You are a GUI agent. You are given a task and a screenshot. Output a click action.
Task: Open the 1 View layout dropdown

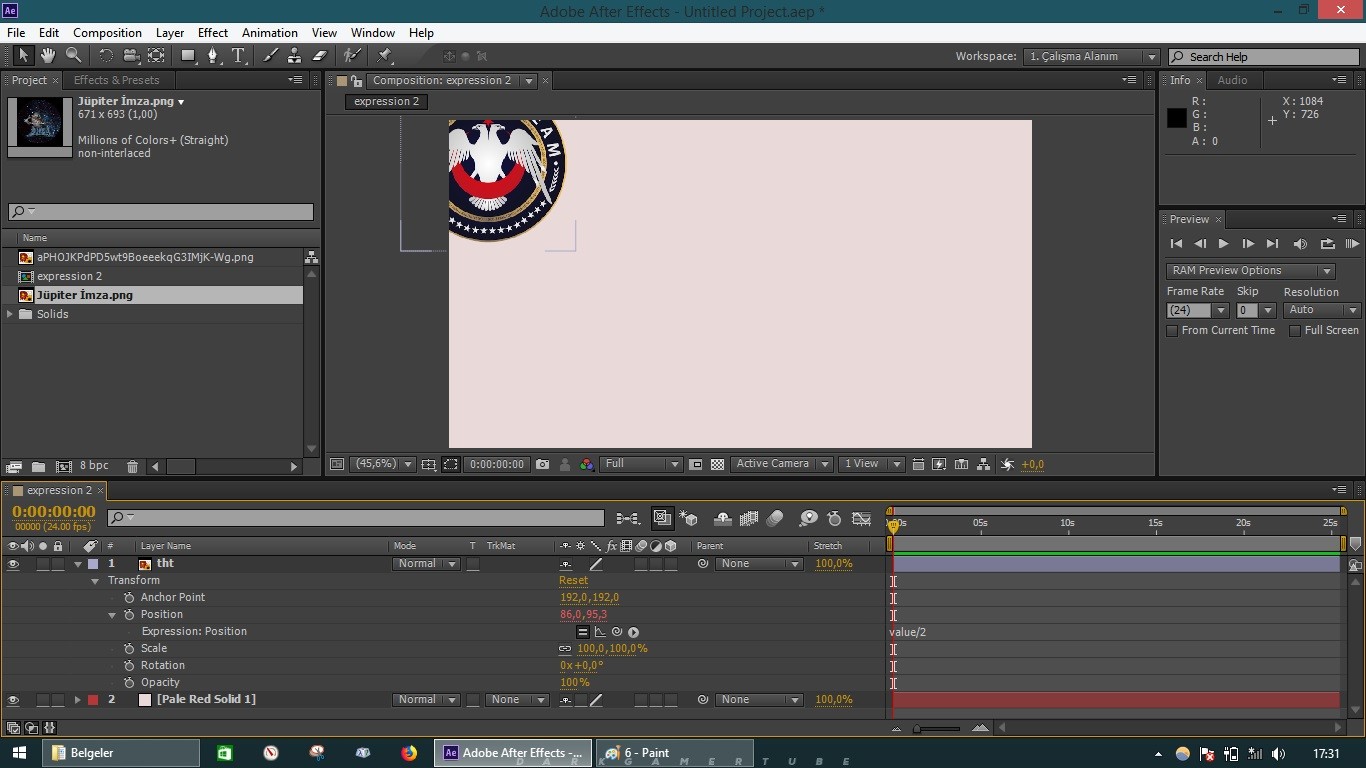coord(872,464)
